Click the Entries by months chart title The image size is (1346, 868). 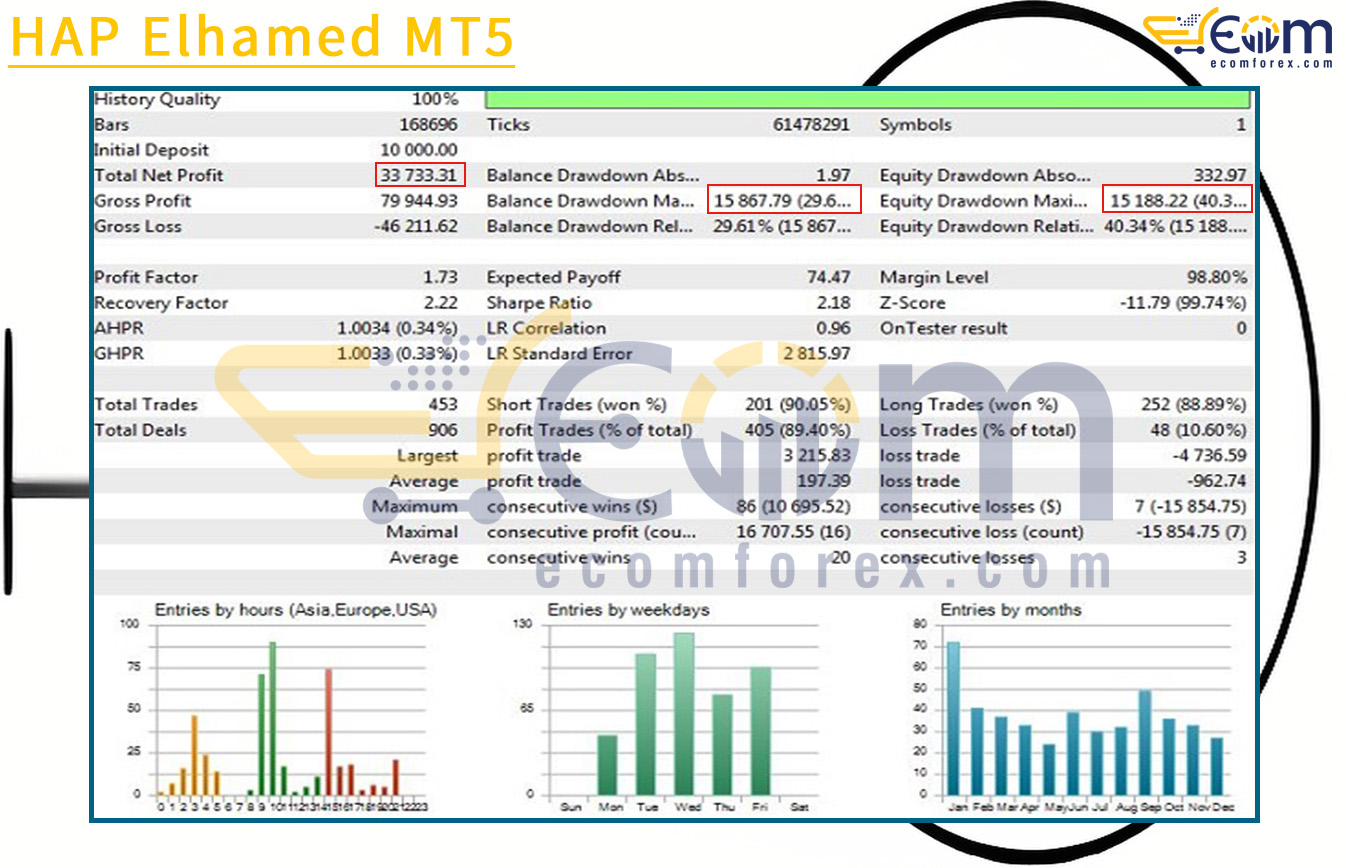[x=1011, y=609]
